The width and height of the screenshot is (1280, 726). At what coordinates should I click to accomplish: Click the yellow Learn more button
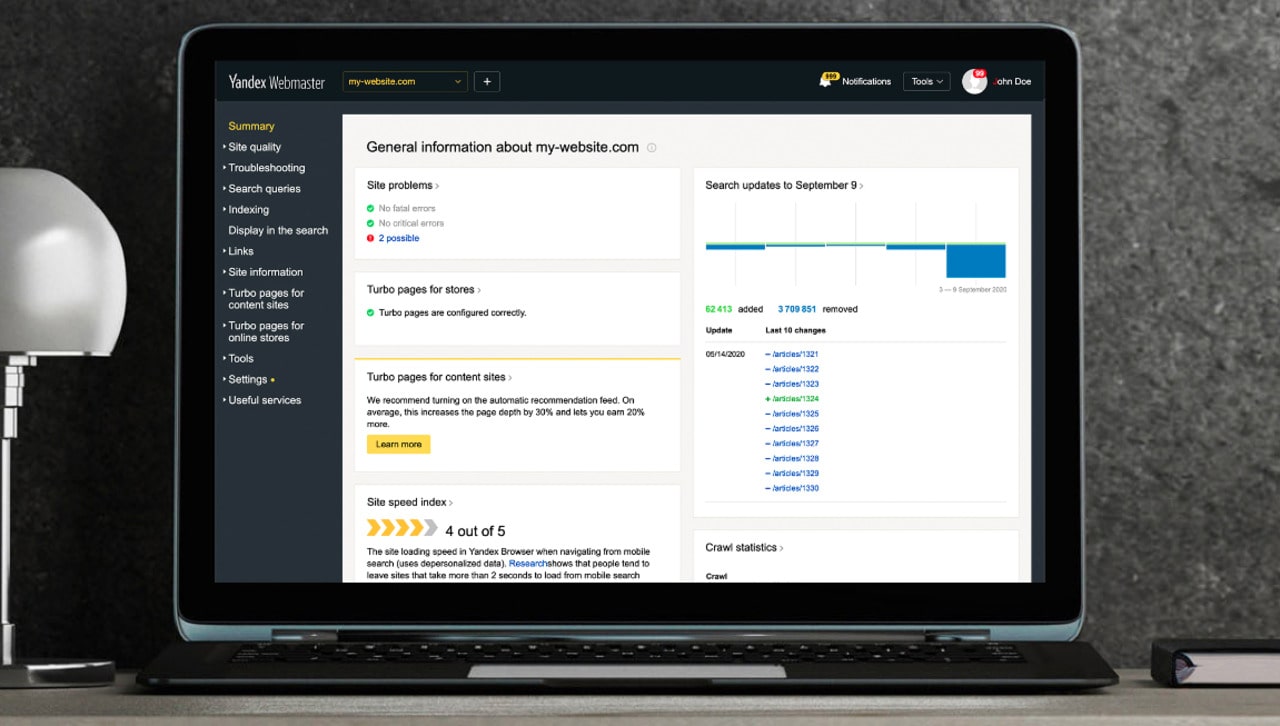[398, 444]
